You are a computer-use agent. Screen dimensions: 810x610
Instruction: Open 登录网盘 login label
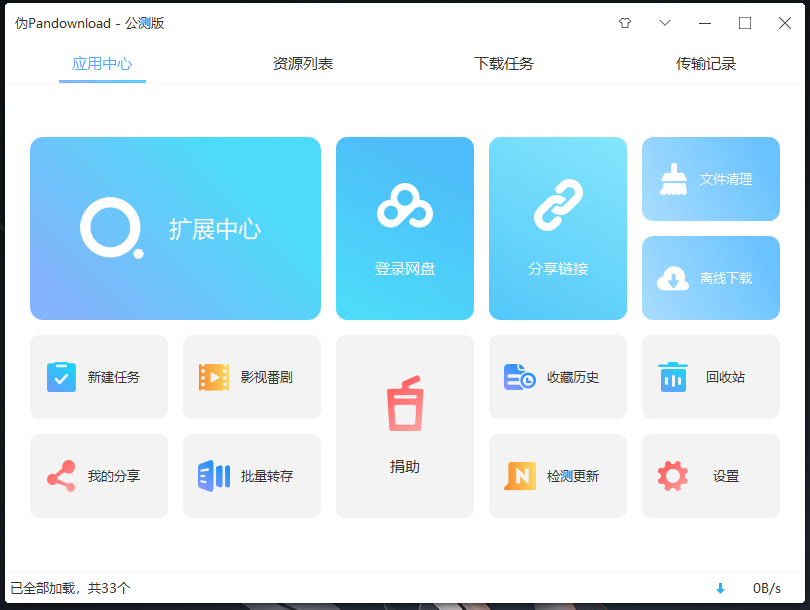405,269
